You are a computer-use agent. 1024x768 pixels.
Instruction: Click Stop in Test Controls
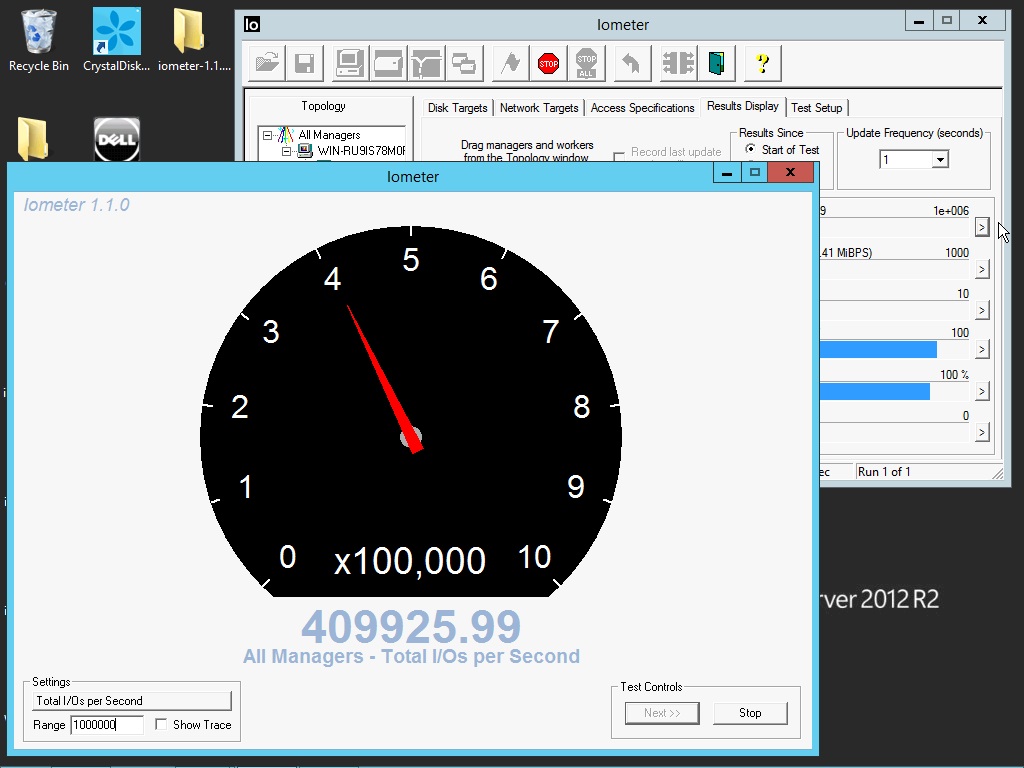tap(750, 713)
